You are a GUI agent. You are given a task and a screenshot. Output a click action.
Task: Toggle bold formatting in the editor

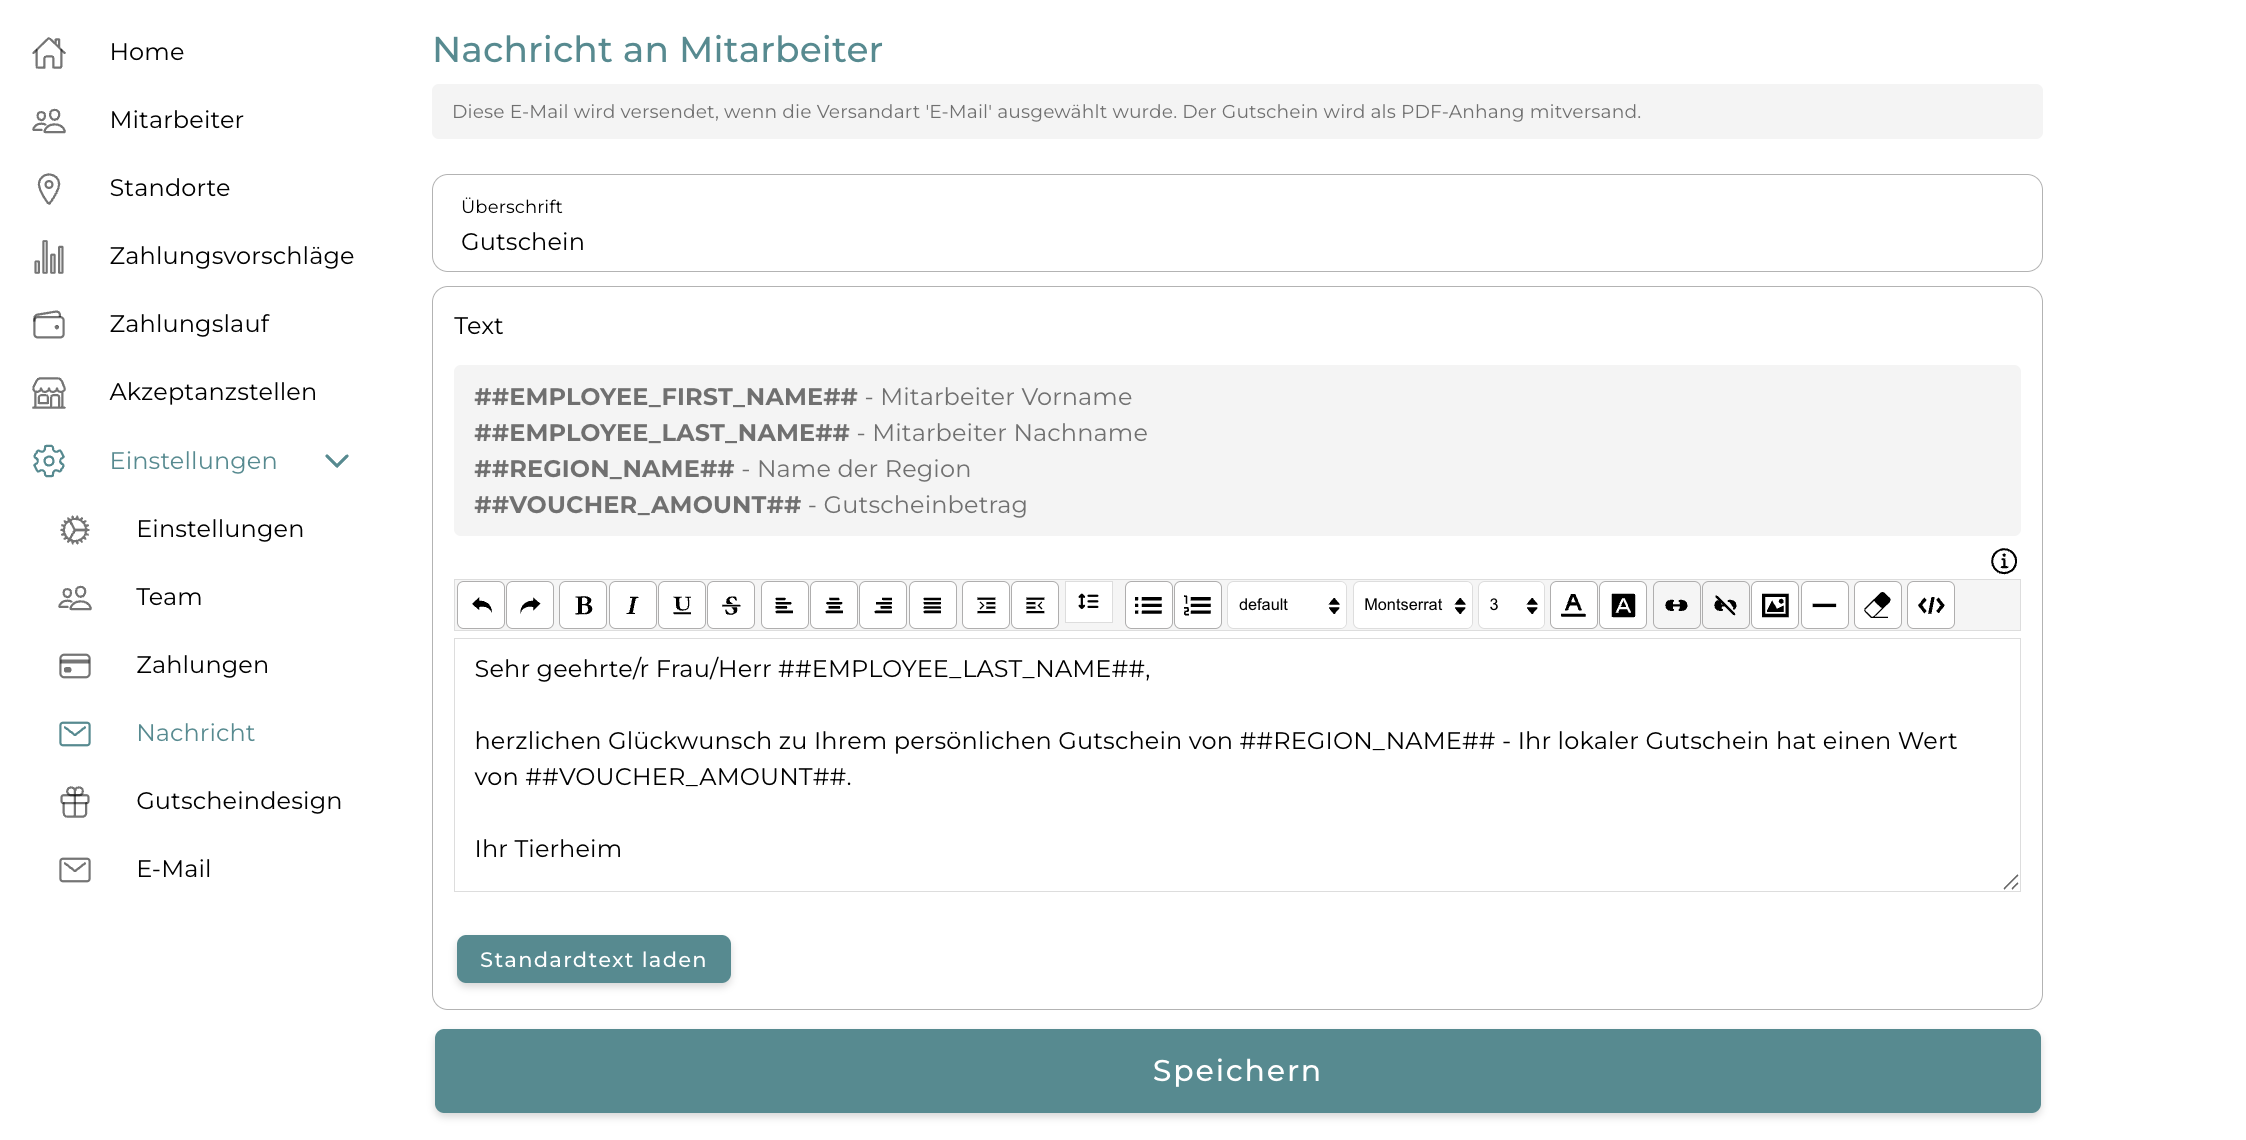tap(584, 605)
